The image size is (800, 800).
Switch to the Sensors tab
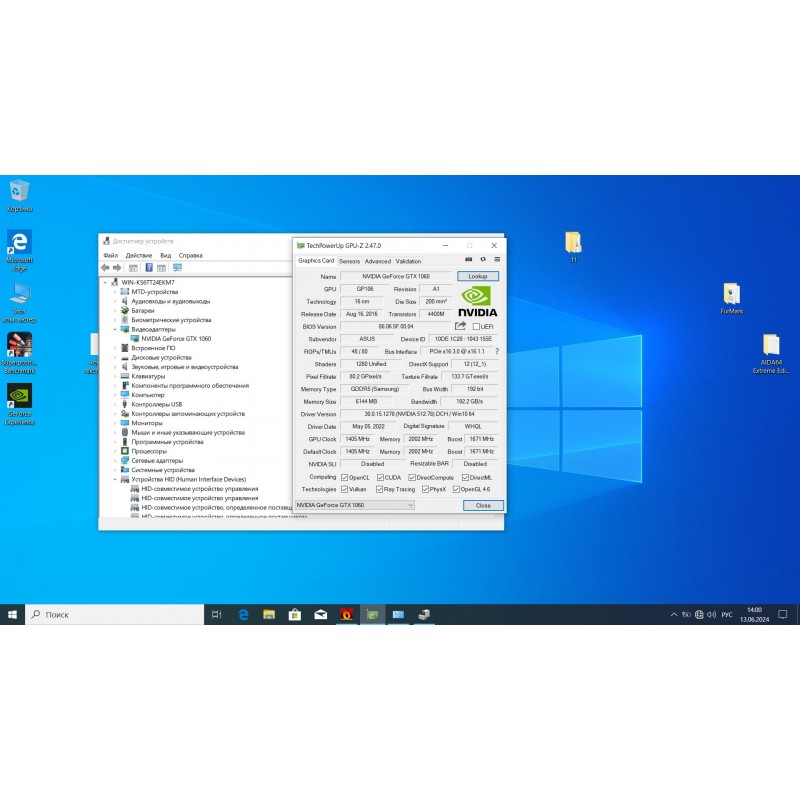[x=349, y=261]
